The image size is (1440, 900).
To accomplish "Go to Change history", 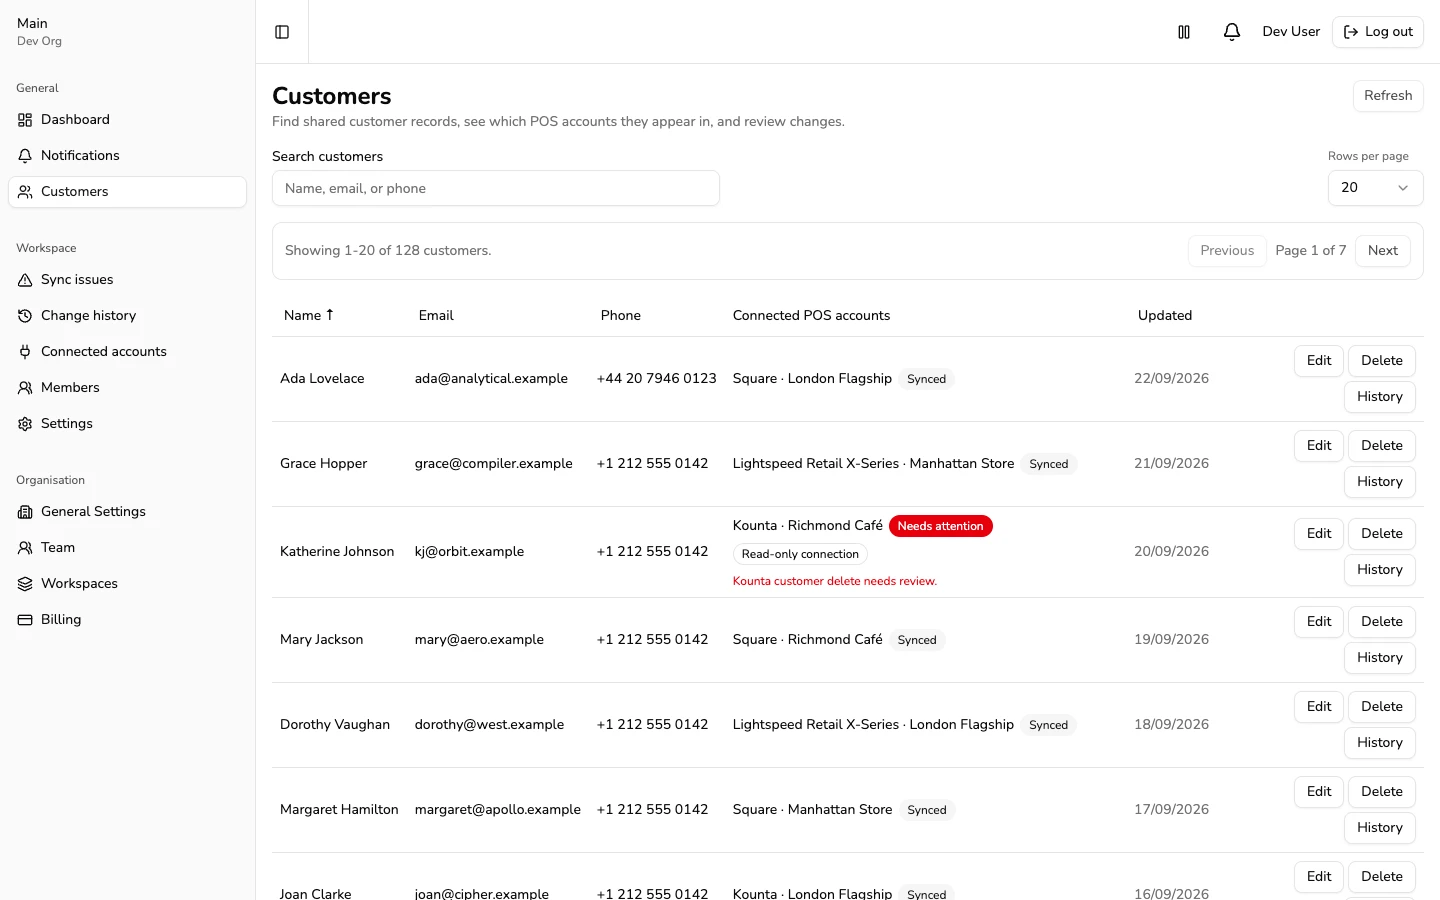I will point(127,316).
